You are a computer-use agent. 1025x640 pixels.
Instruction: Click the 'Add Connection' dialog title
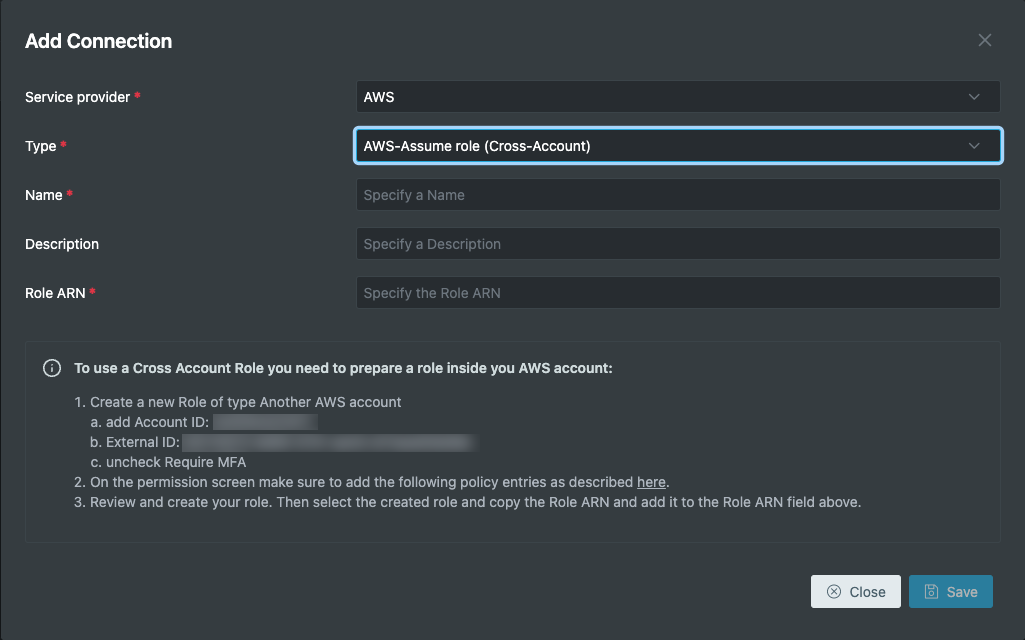pos(99,41)
